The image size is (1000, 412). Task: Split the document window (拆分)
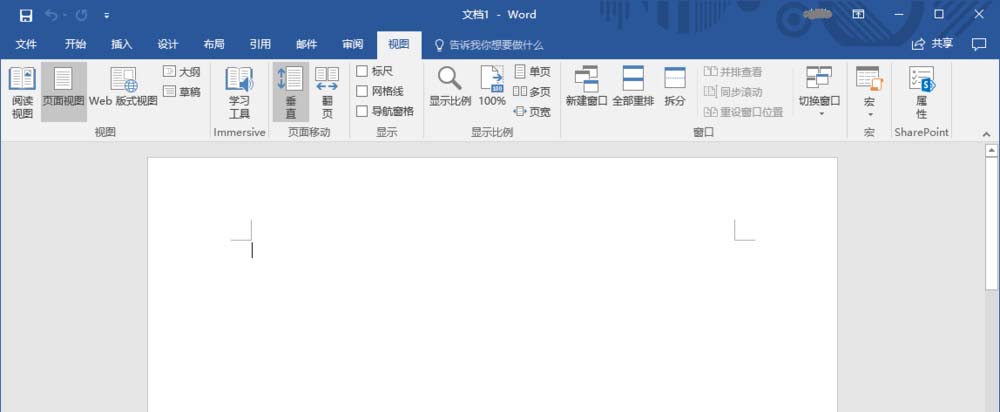click(x=675, y=88)
